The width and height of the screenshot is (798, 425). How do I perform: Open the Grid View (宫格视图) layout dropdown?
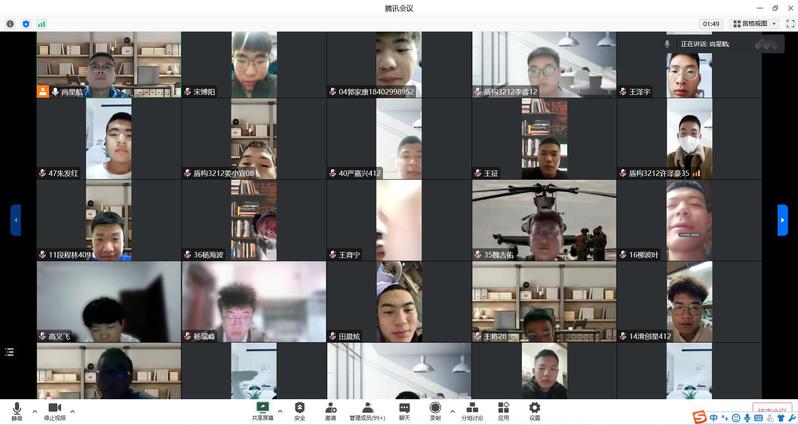[x=755, y=23]
